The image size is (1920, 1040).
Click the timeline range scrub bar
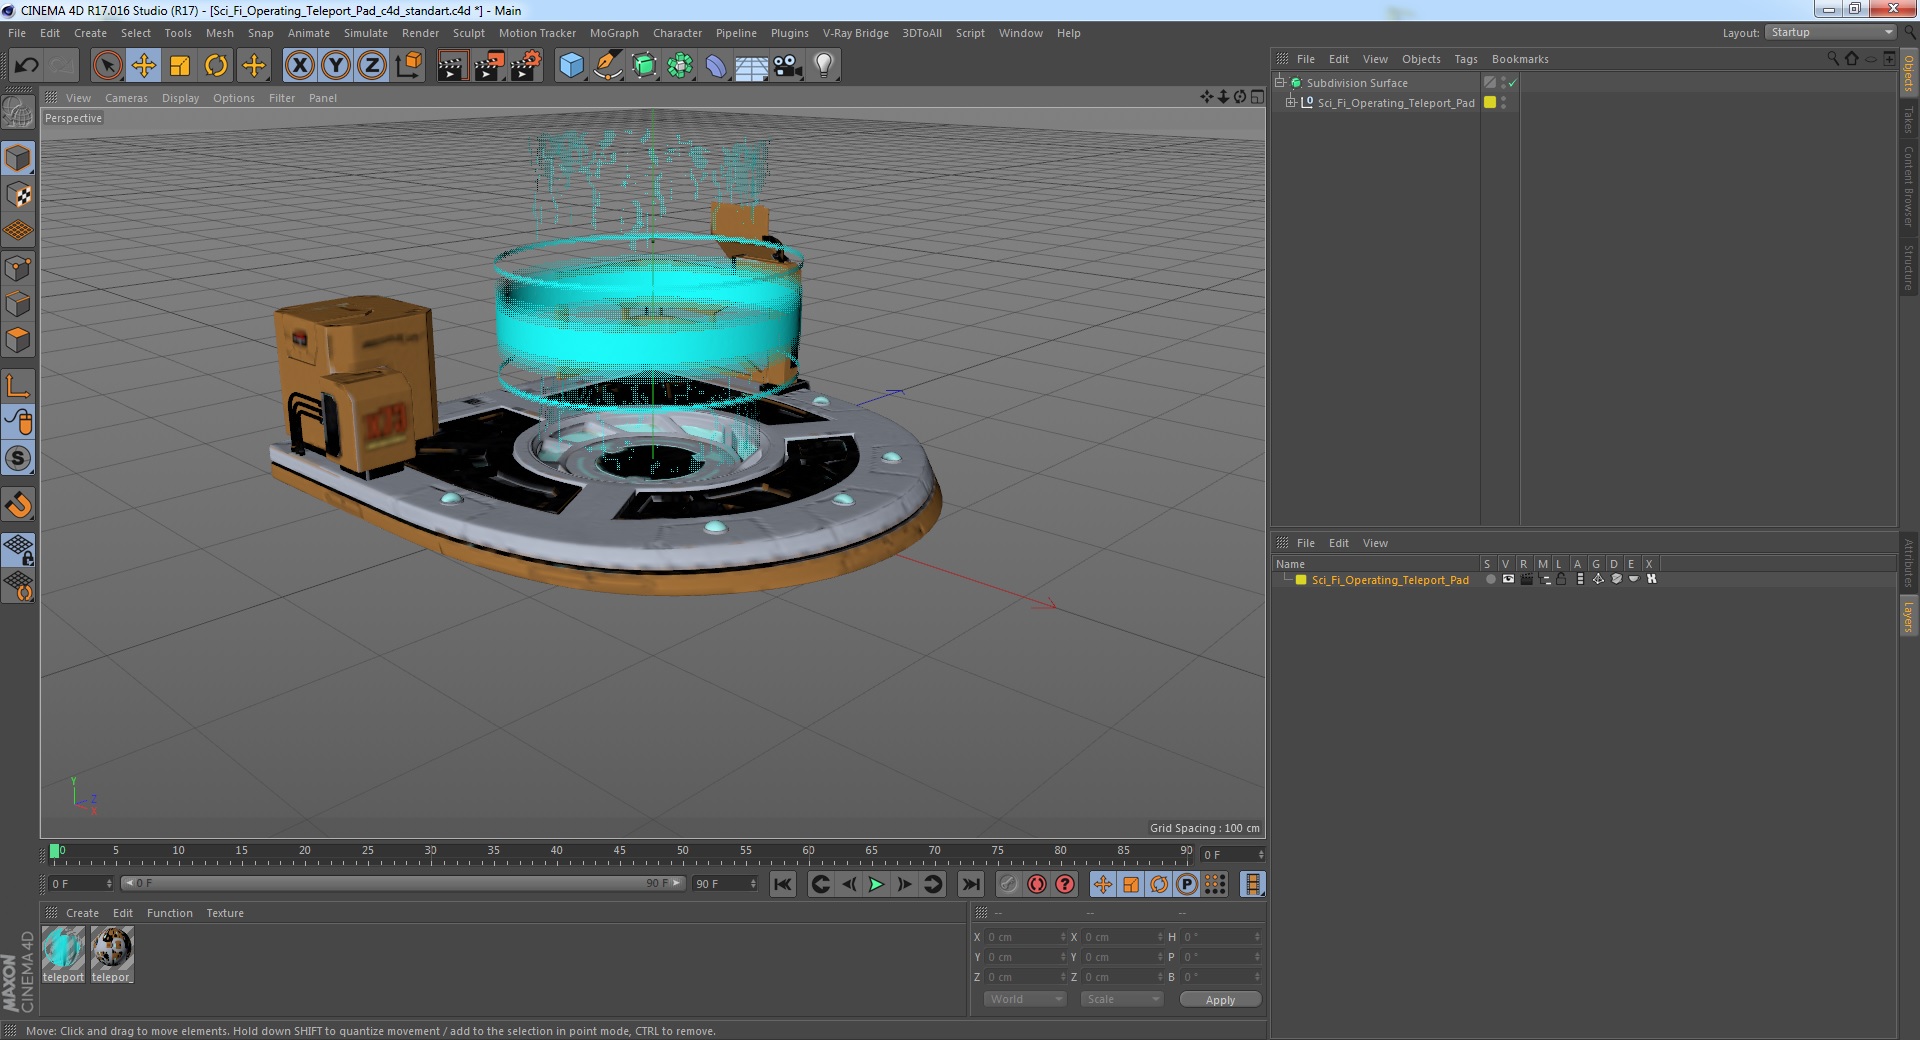tap(403, 883)
